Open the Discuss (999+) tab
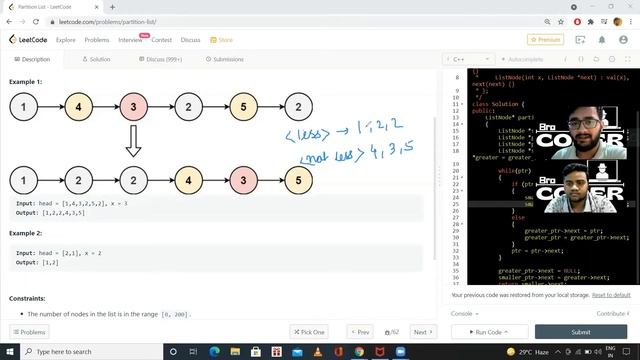The image size is (640, 360). [x=160, y=59]
